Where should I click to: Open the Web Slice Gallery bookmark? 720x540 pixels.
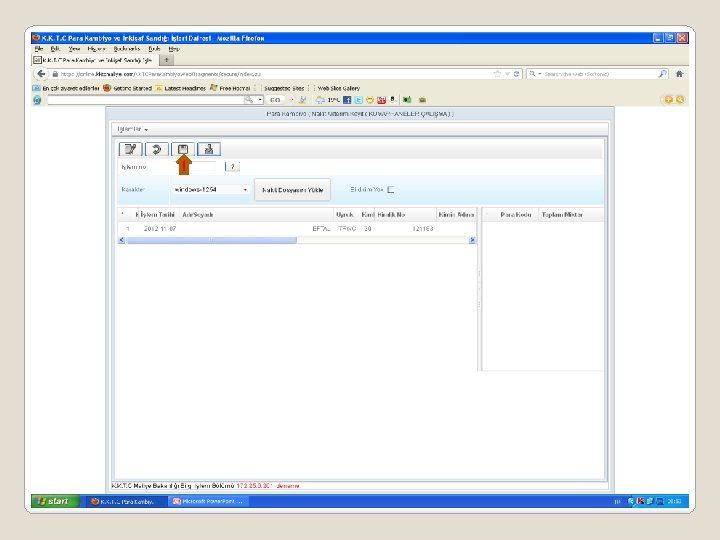pyautogui.click(x=339, y=88)
